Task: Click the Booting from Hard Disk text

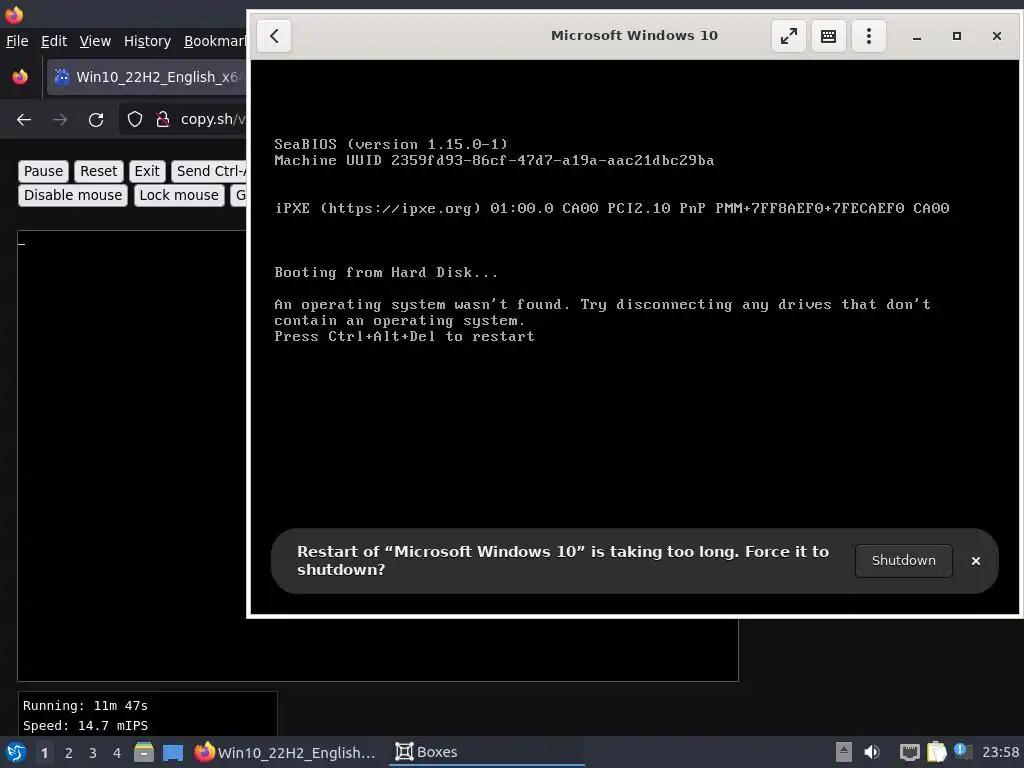Action: point(385,272)
